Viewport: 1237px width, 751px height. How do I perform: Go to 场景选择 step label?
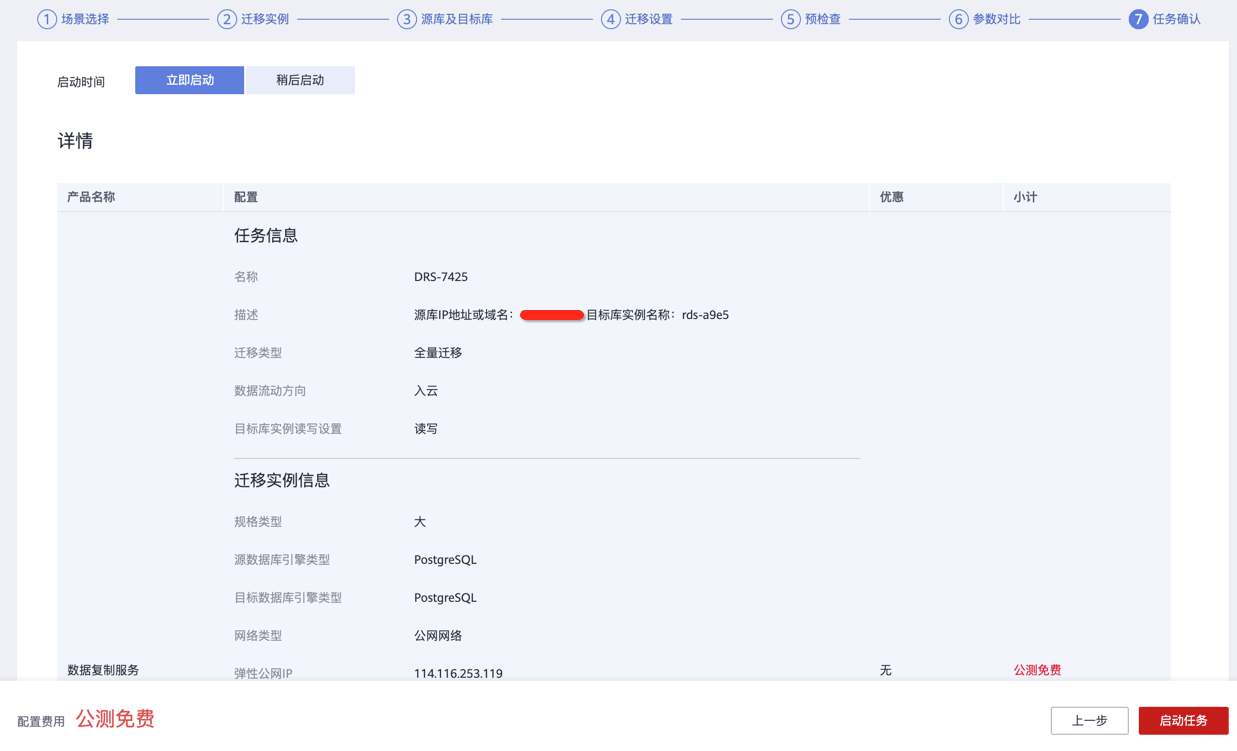pyautogui.click(x=85, y=19)
